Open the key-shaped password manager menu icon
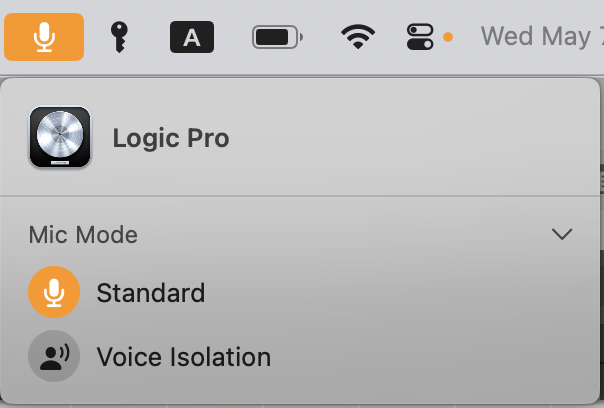 tap(119, 37)
